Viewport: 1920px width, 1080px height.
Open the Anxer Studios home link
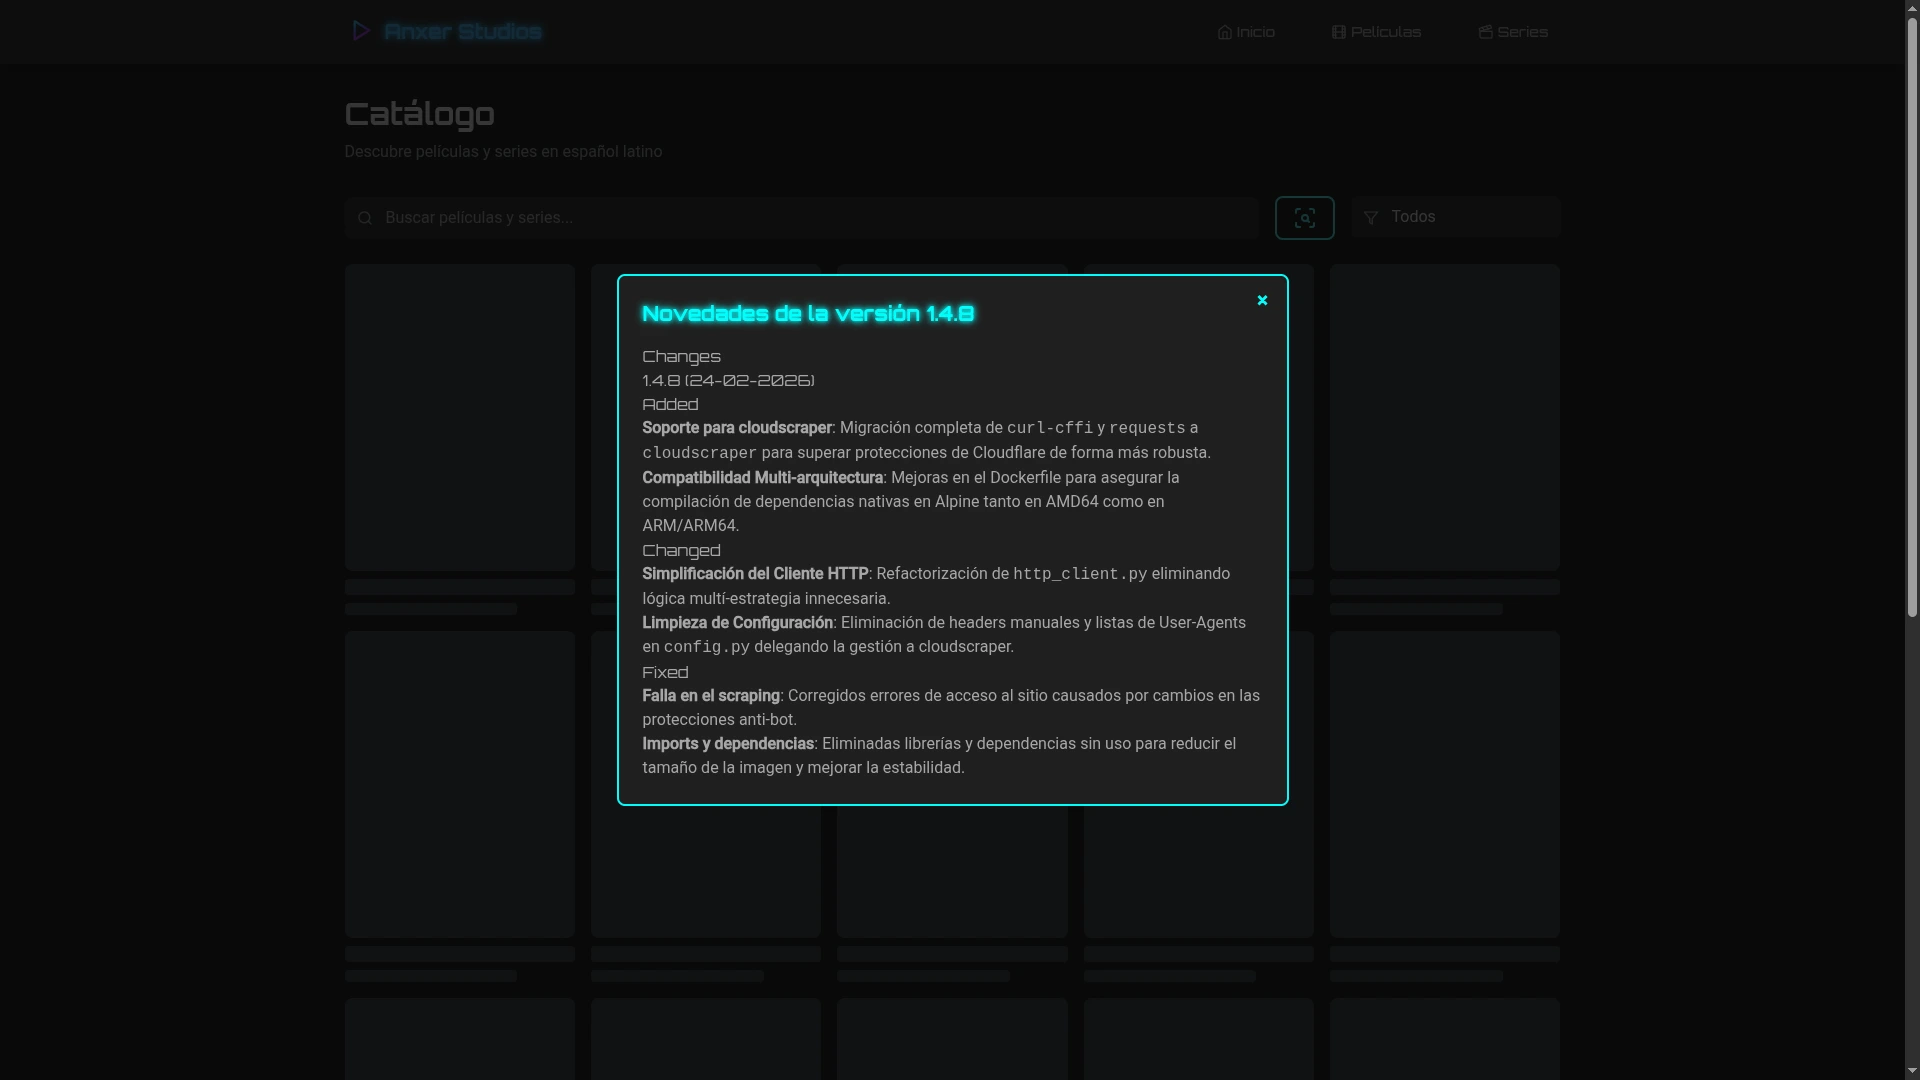click(x=446, y=31)
